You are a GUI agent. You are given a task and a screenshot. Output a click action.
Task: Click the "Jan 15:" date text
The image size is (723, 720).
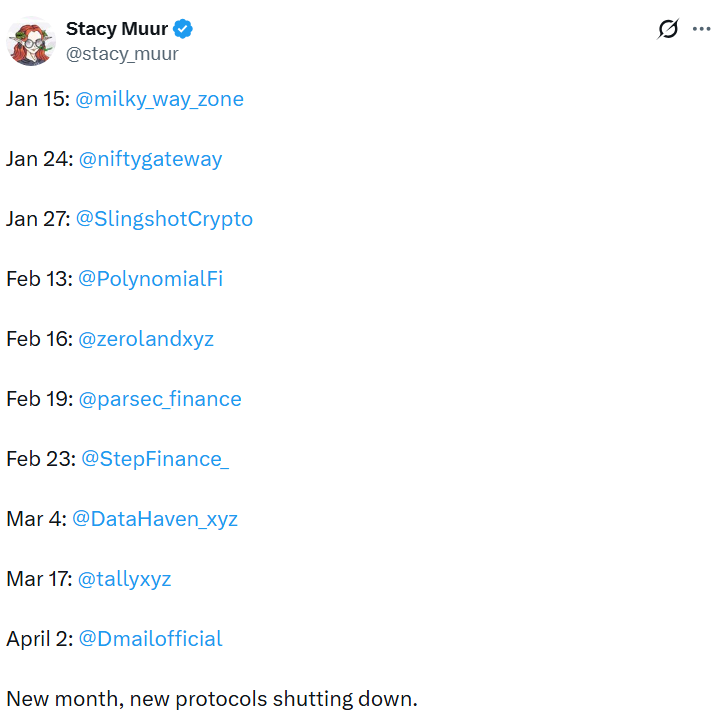coord(37,99)
